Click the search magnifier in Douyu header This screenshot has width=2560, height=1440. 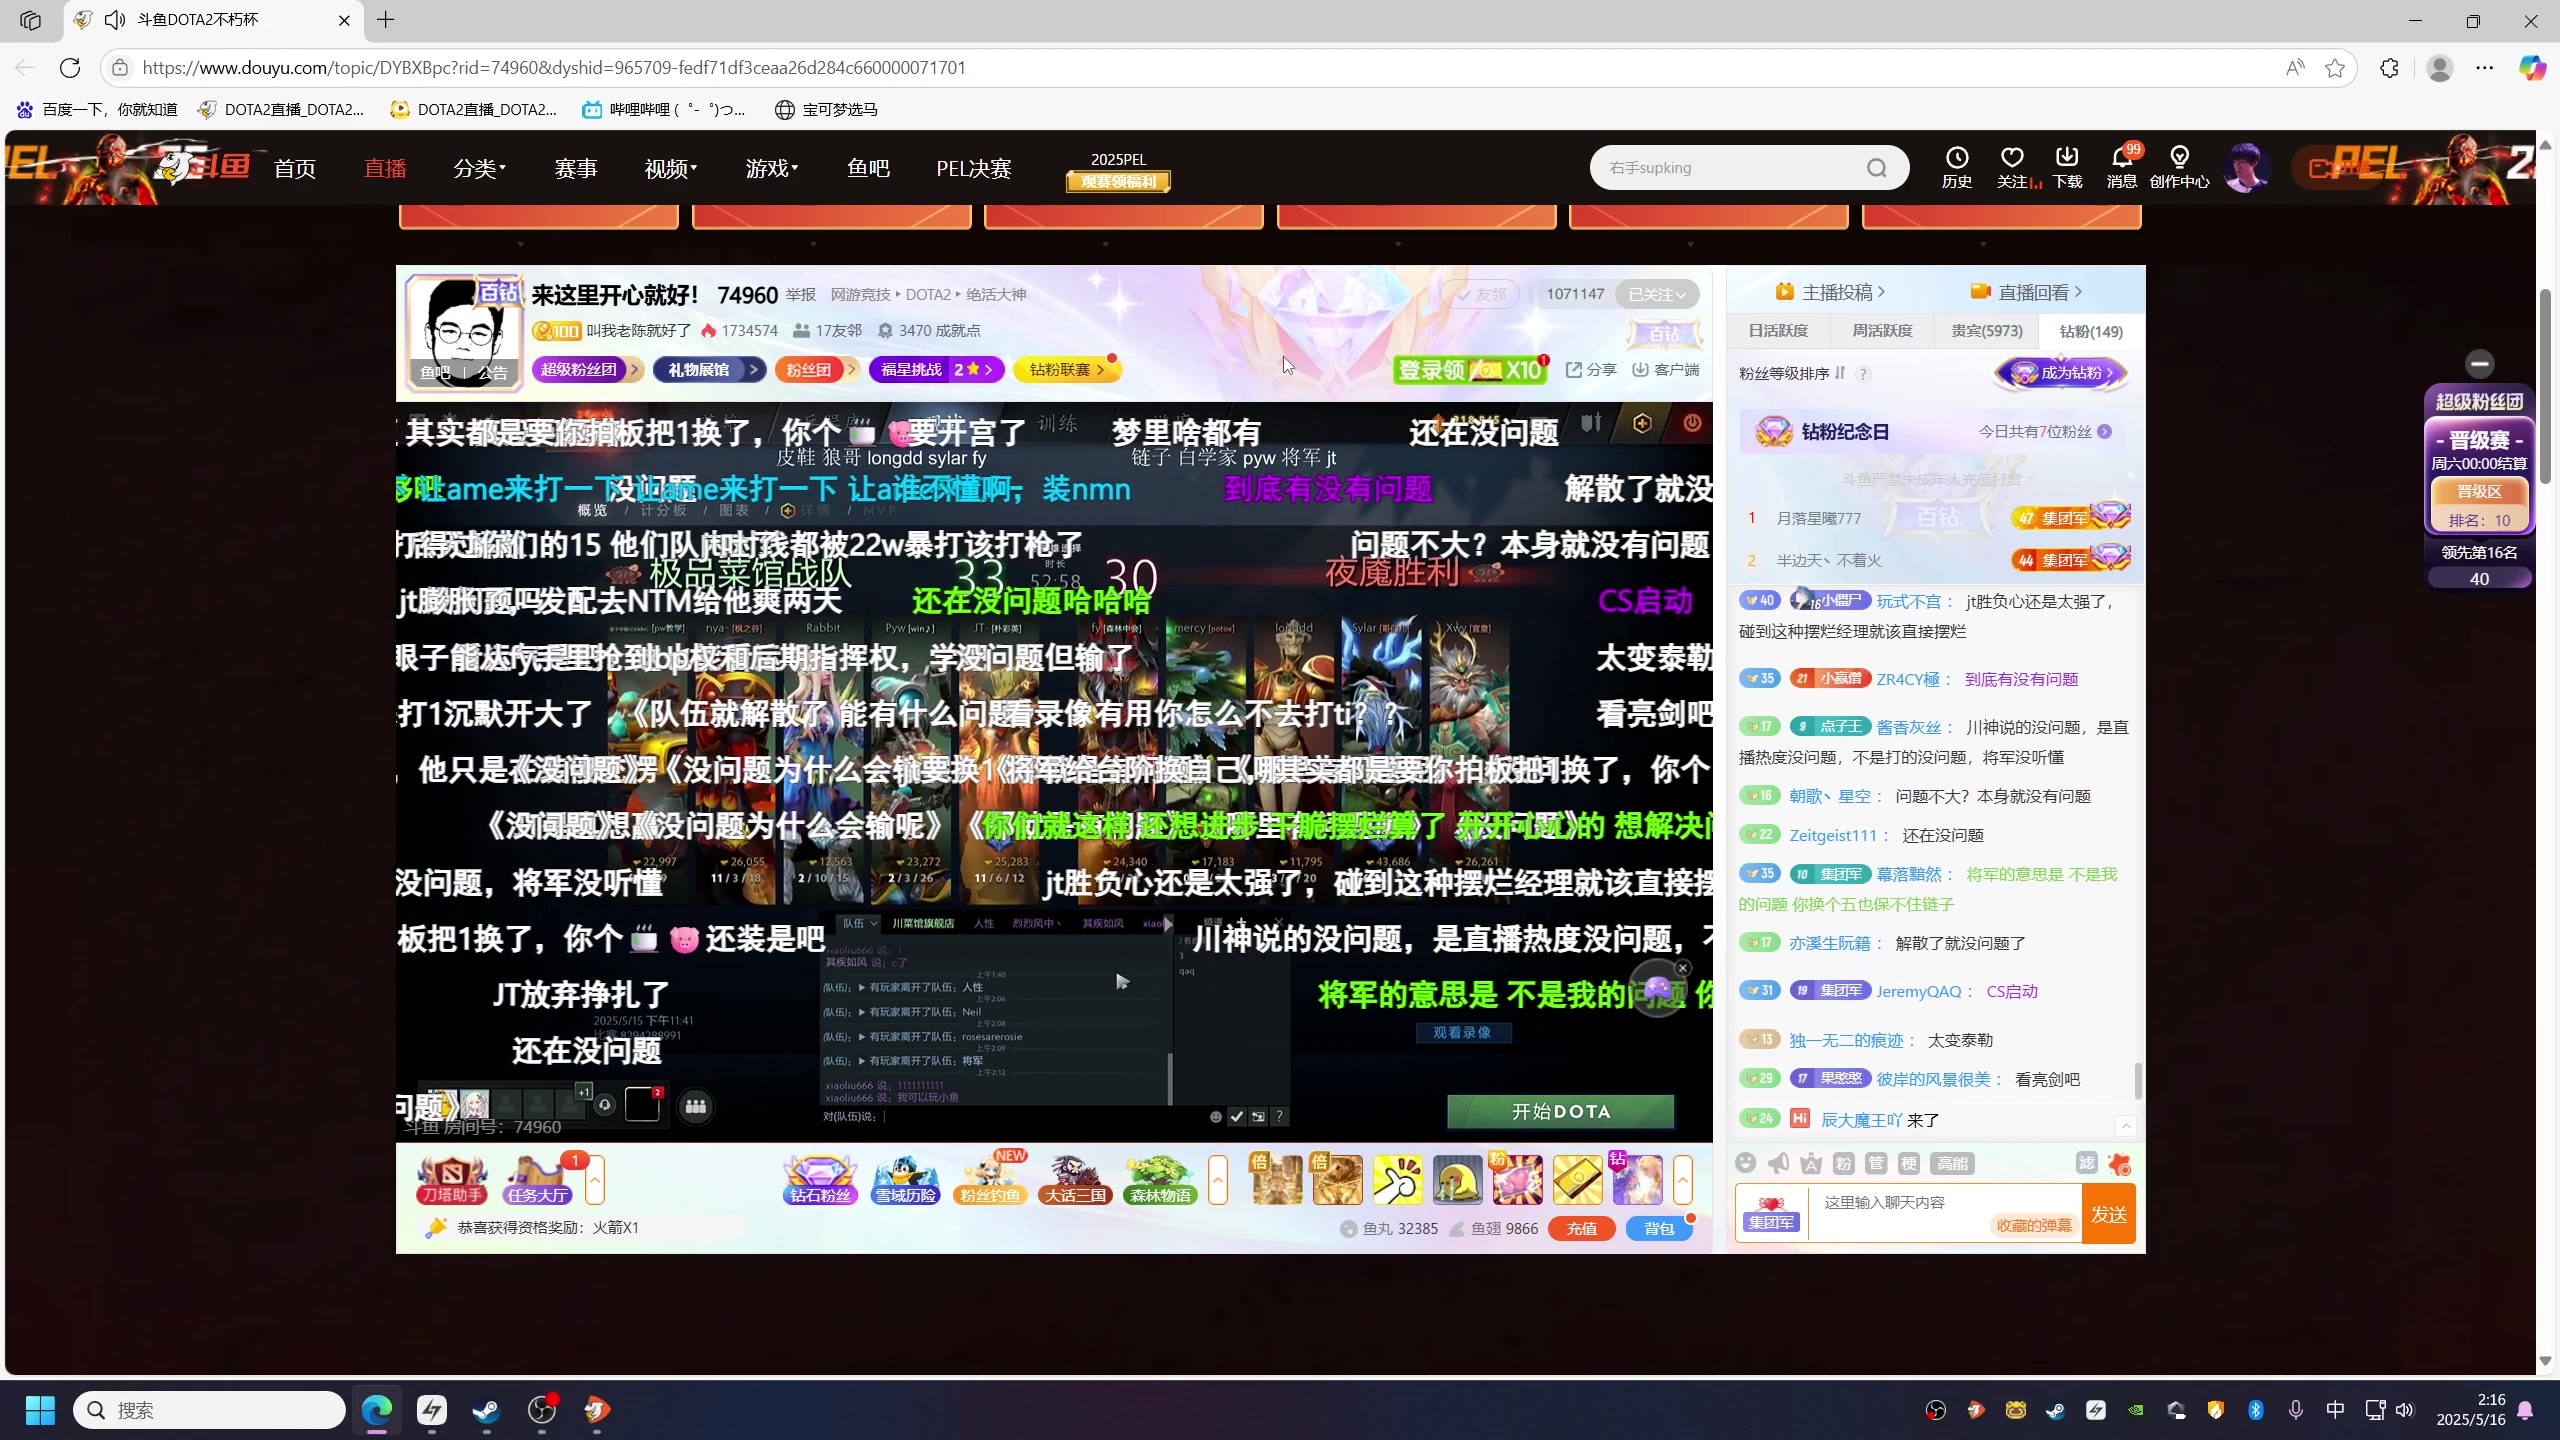tap(1877, 168)
